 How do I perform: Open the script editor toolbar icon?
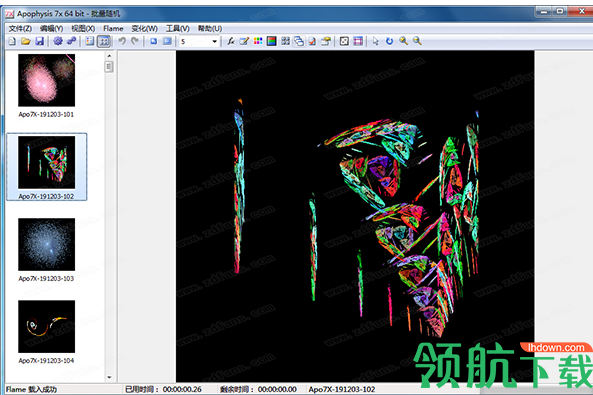click(326, 41)
